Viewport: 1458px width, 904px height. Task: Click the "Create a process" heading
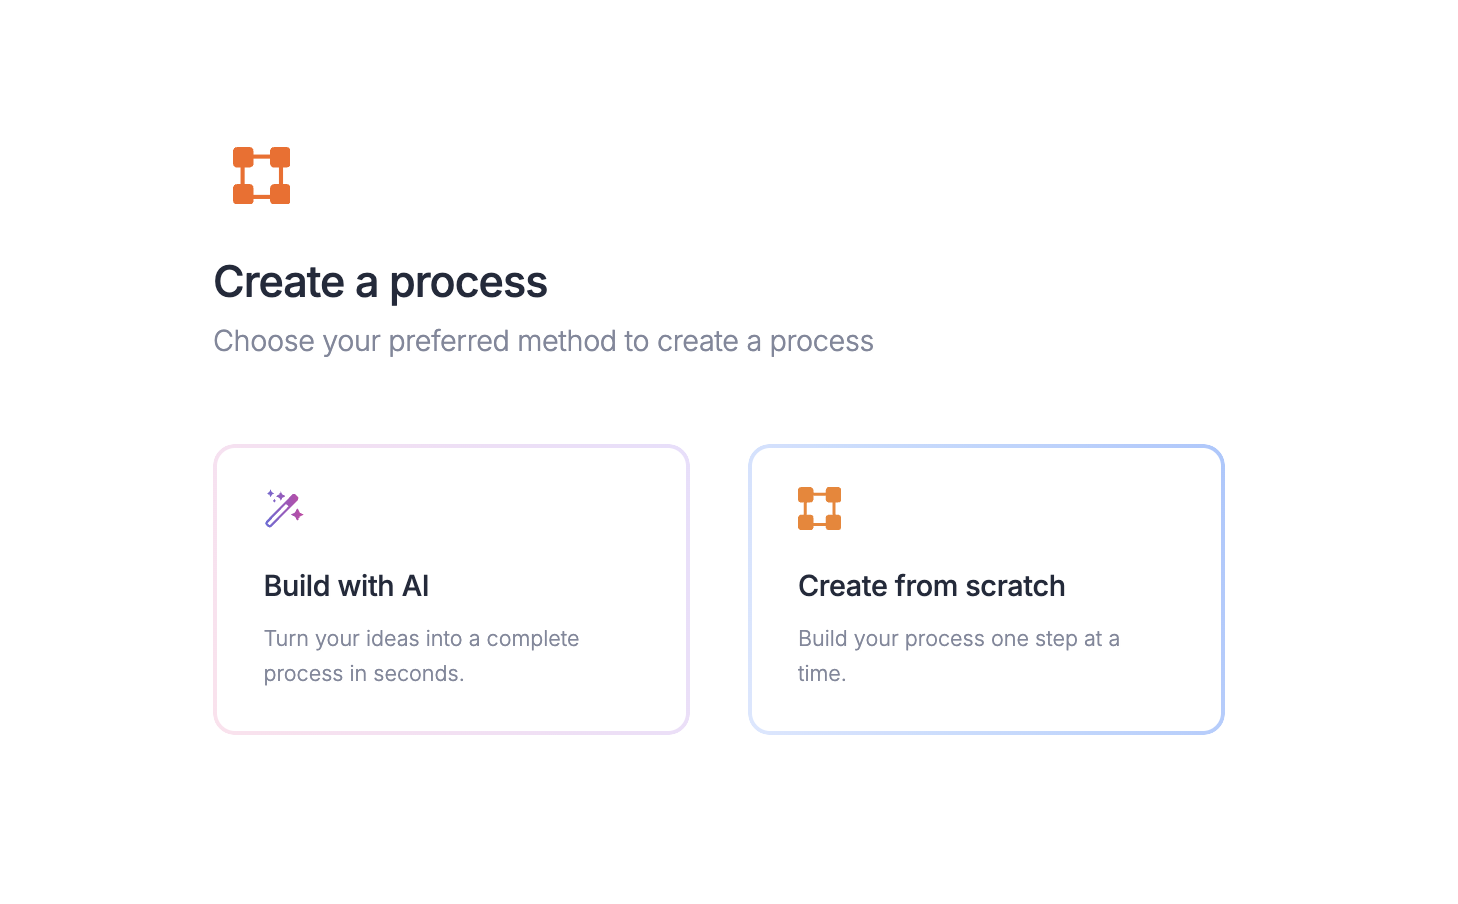coord(380,282)
